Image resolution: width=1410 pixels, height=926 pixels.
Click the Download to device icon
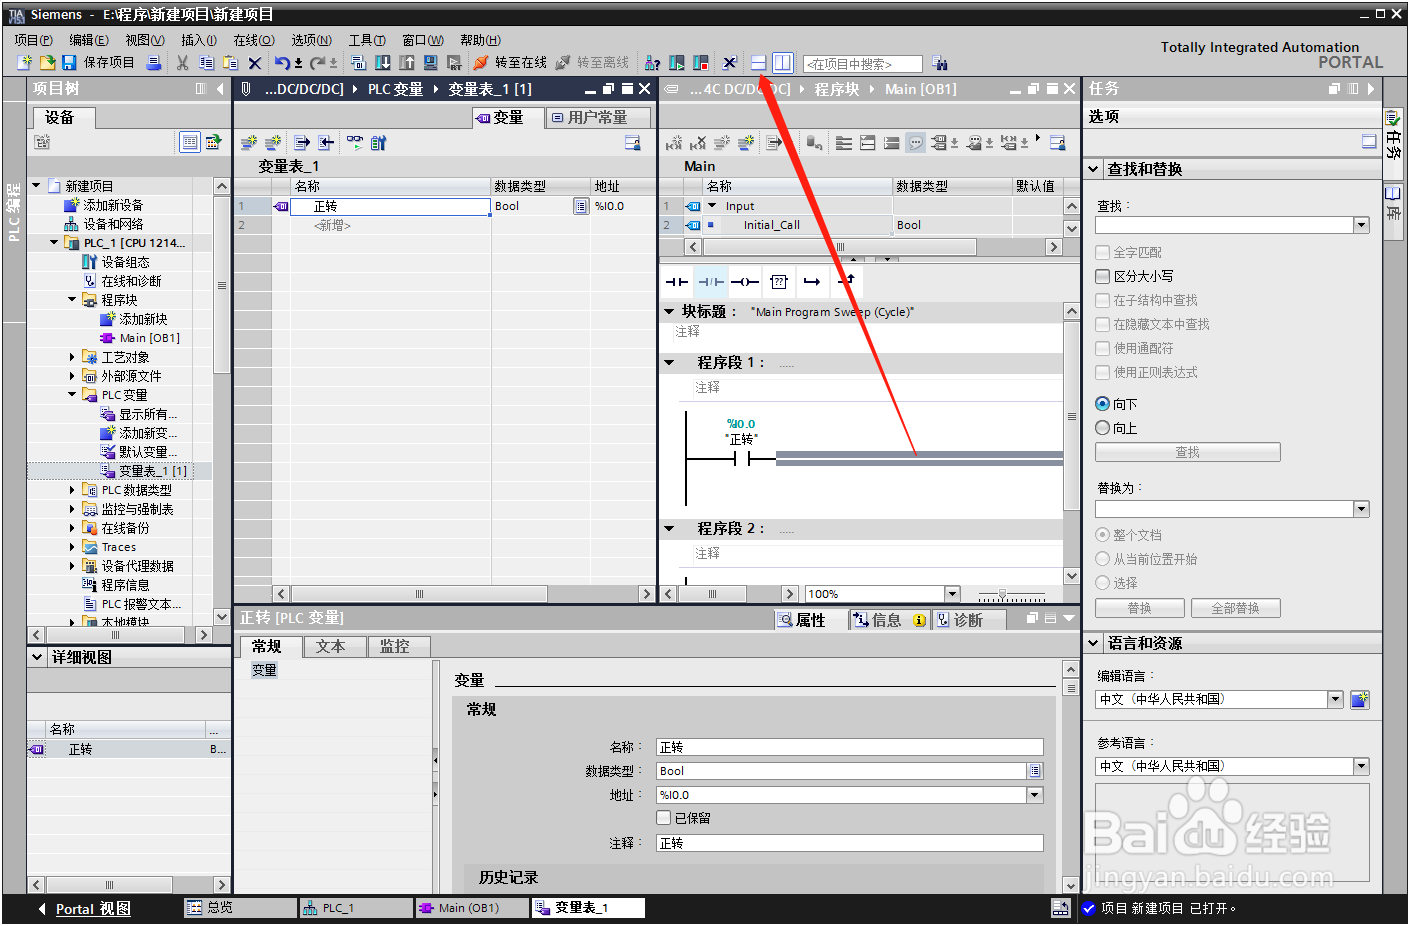click(383, 63)
